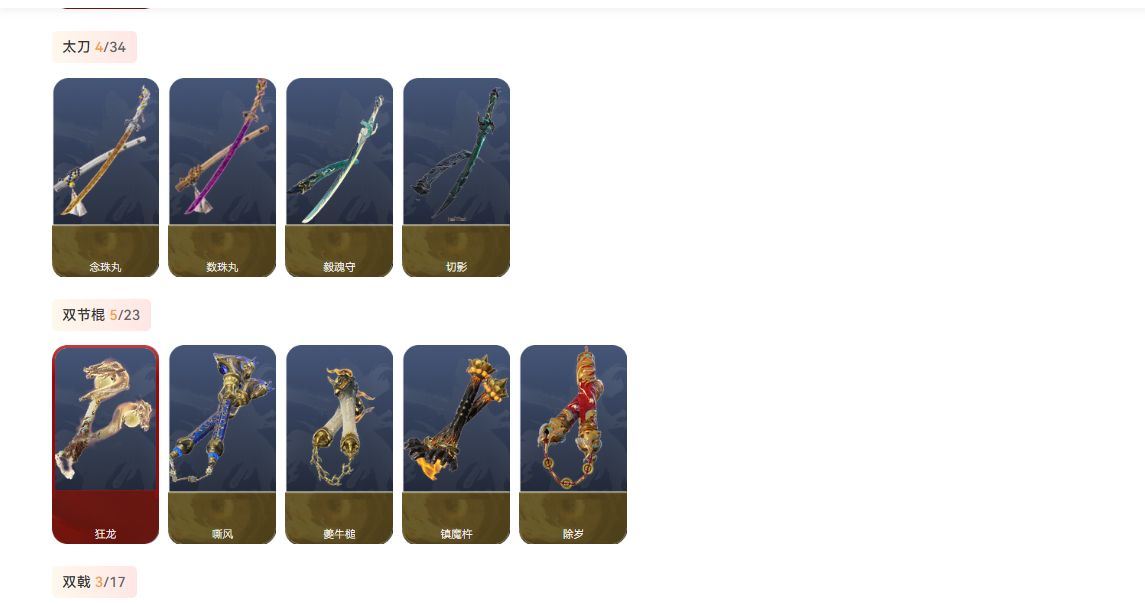1145x604 pixels.
Task: Select the 念珠丸 white-gold katana image
Action: 106,151
